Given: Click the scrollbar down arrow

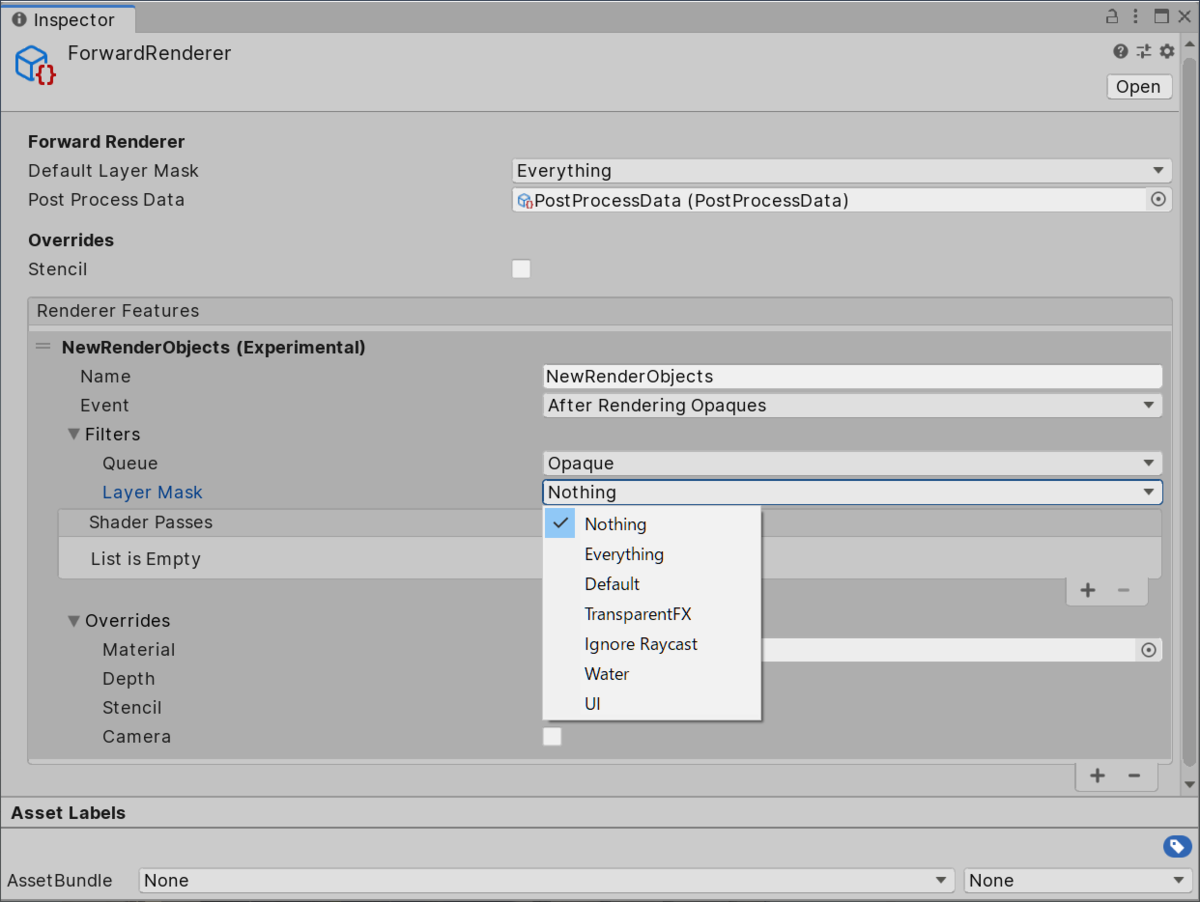Looking at the screenshot, I should [x=1189, y=785].
